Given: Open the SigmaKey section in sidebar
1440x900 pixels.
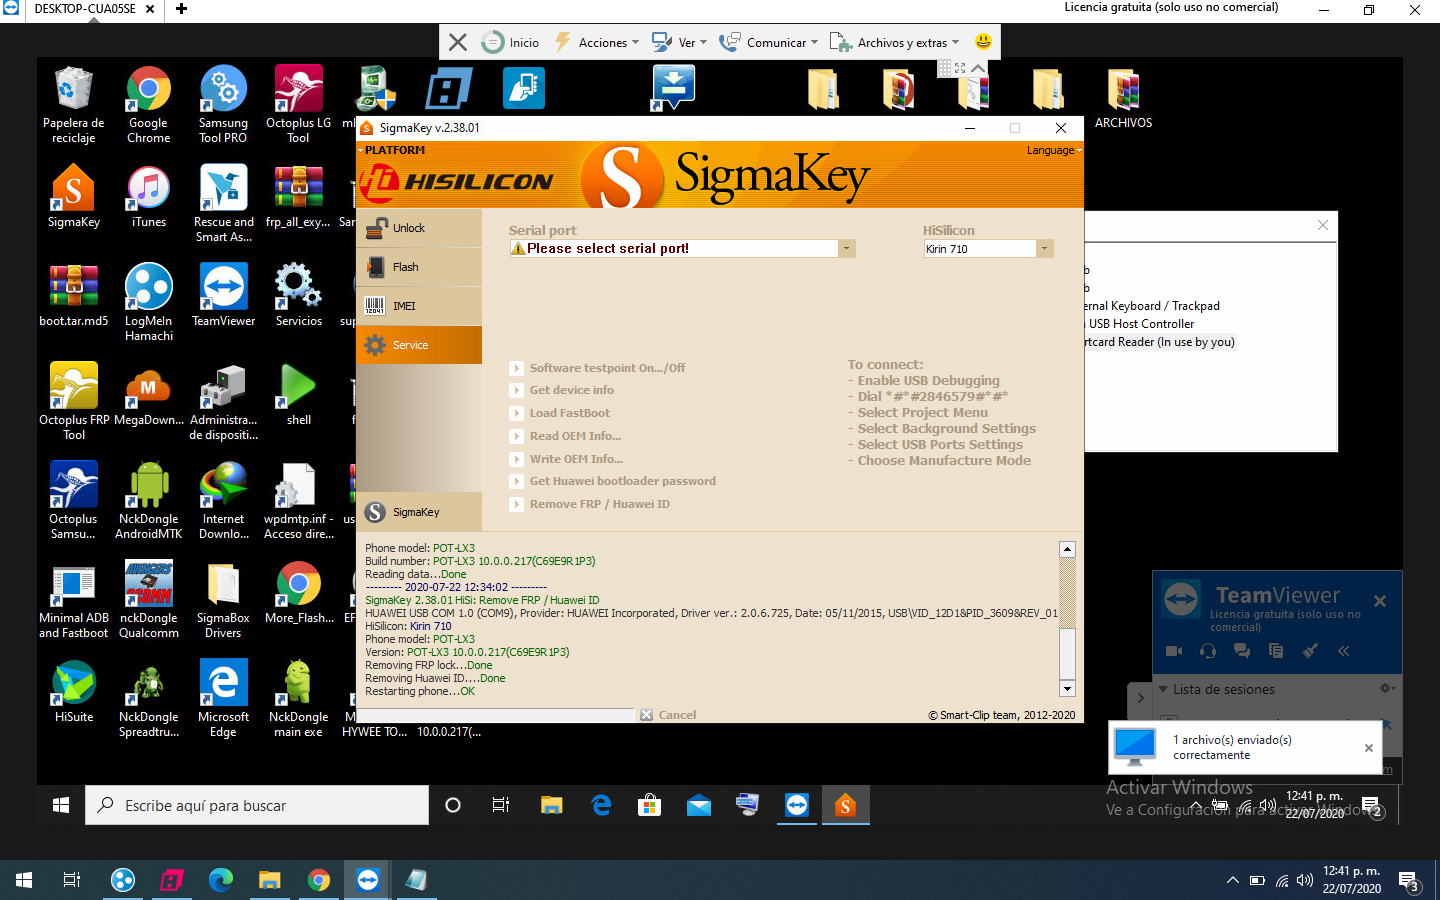Looking at the screenshot, I should coord(419,512).
